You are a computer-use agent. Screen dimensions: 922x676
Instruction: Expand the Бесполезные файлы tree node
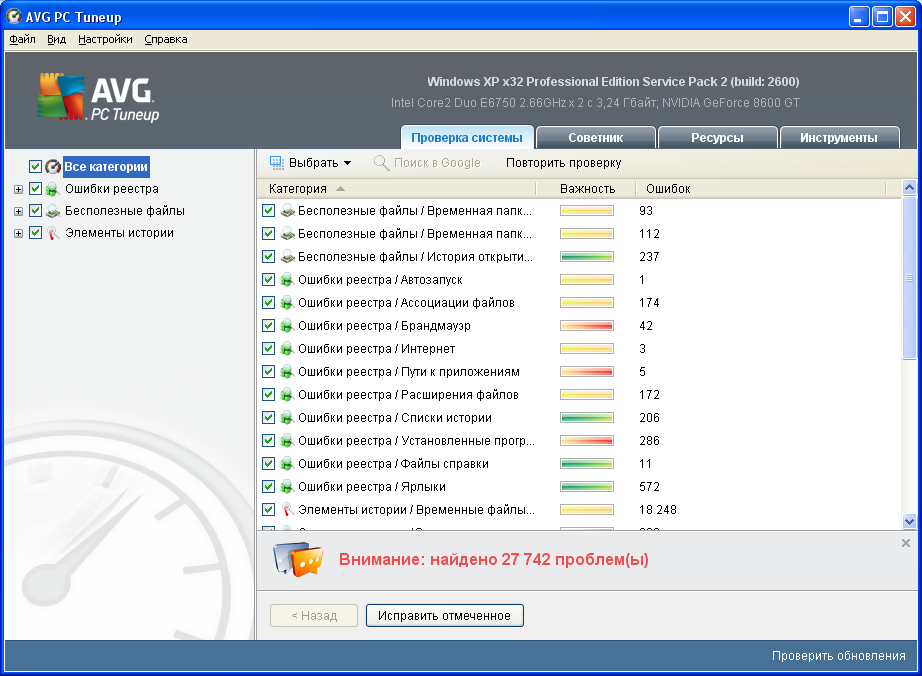tap(18, 212)
